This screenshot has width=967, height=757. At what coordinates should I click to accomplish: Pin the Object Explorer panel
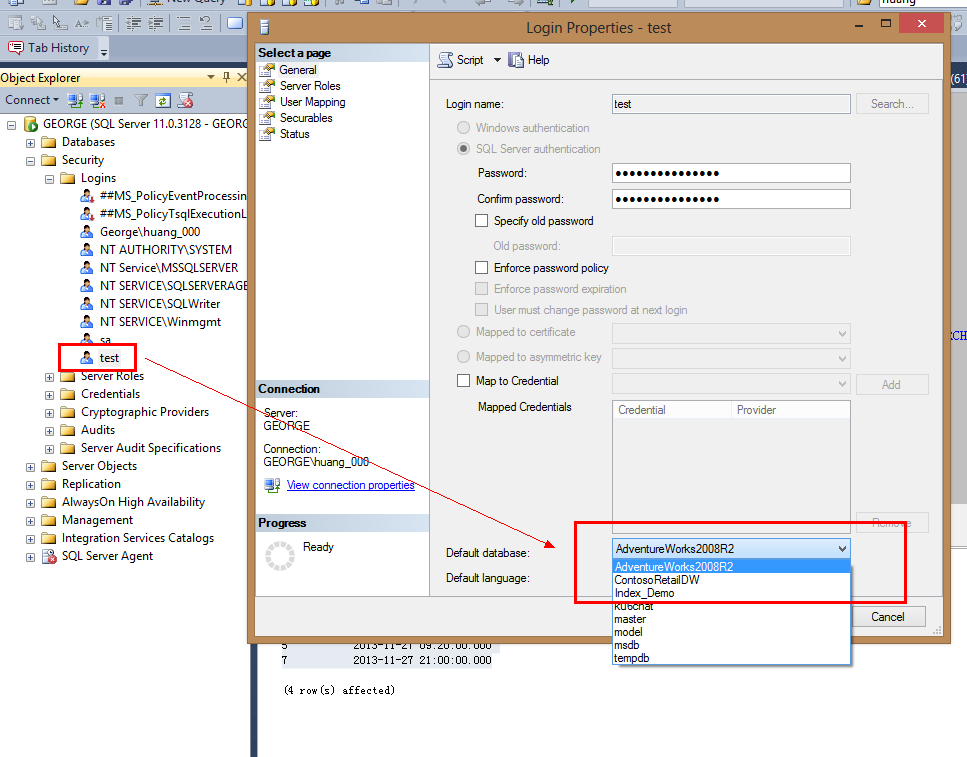click(227, 78)
